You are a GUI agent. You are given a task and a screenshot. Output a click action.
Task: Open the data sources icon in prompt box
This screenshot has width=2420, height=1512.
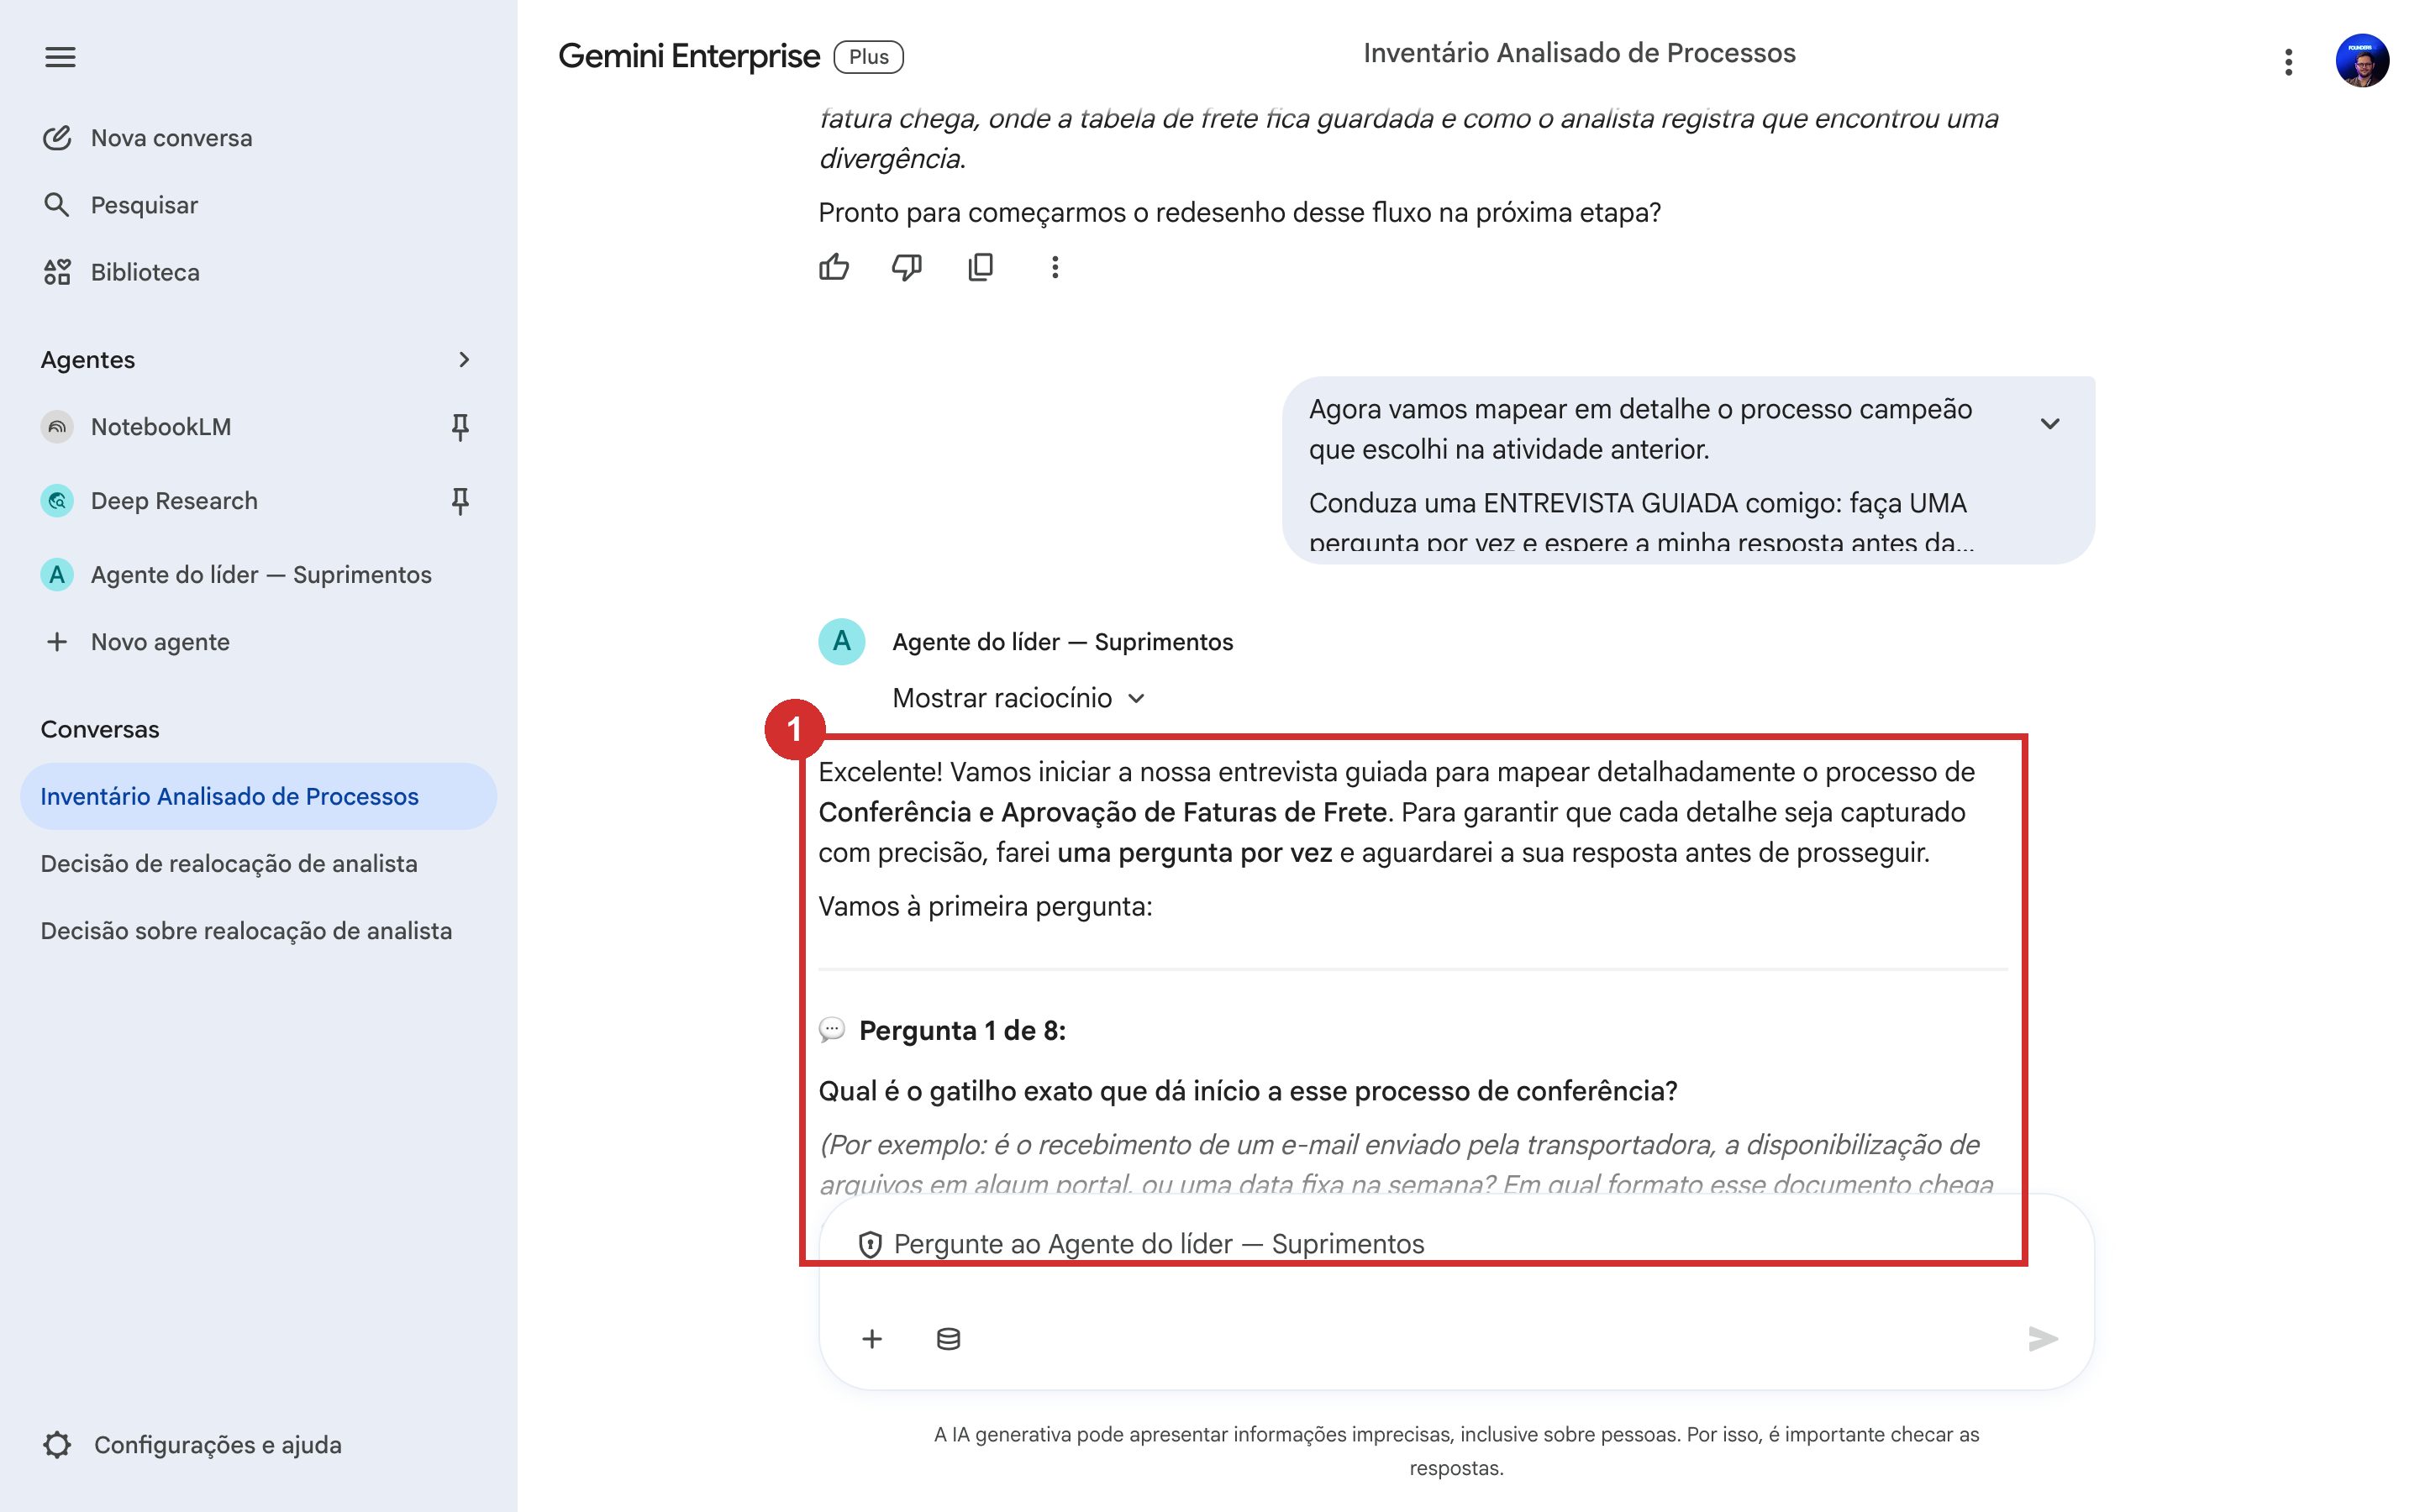coord(948,1339)
